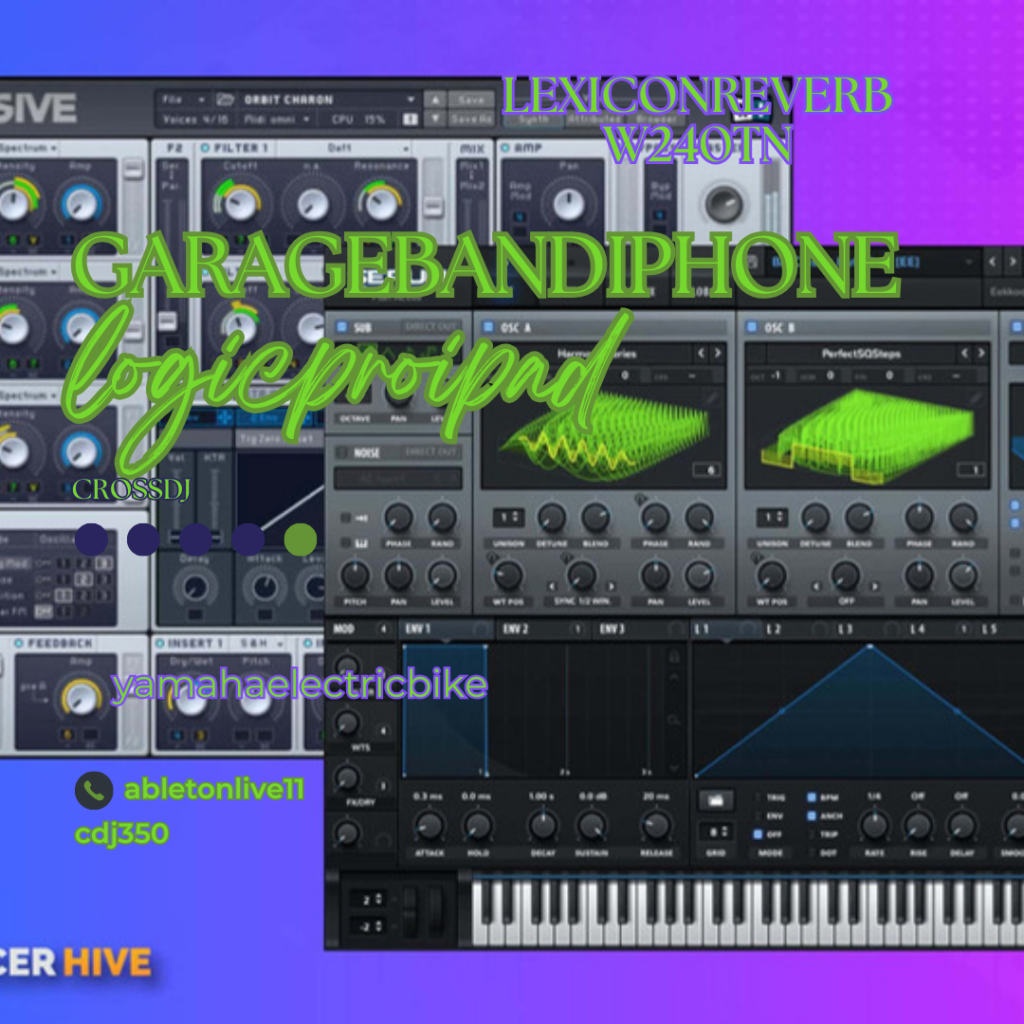Switch to the ENV 1 tab
This screenshot has height=1024, width=1024.
(445, 629)
